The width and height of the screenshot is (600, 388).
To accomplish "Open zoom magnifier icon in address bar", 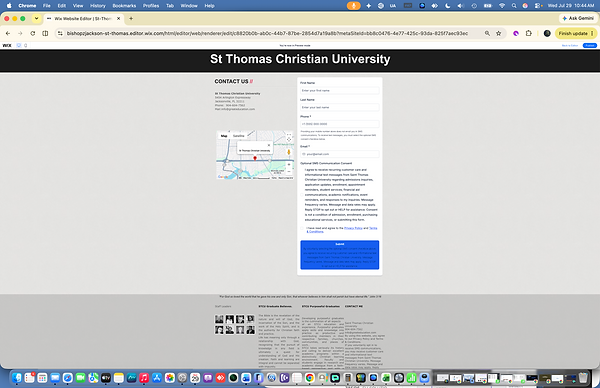I will click(x=487, y=33).
